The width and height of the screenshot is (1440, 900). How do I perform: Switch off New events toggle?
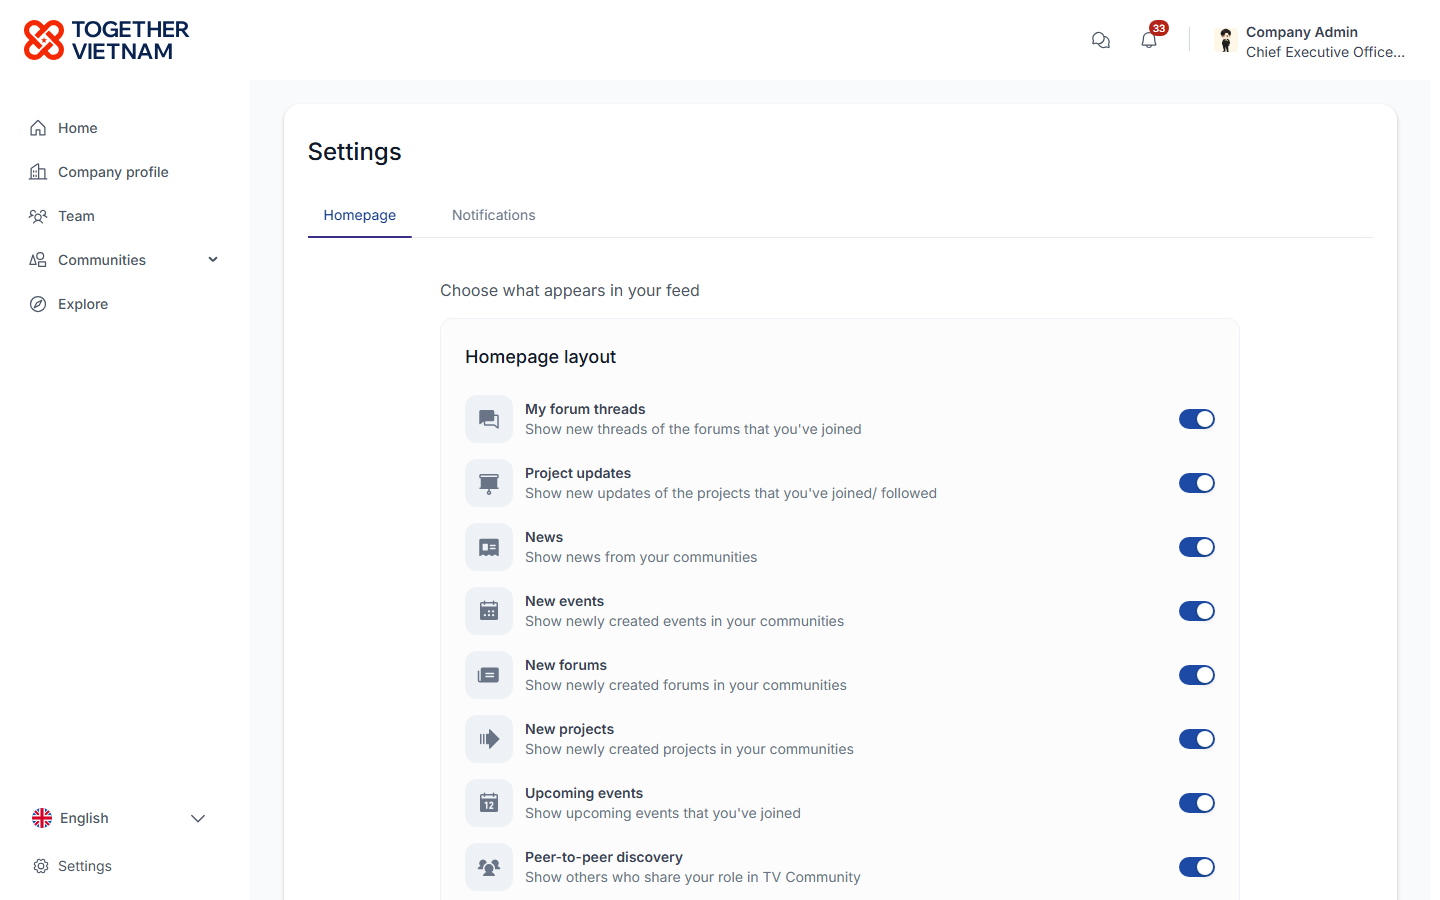coord(1197,611)
